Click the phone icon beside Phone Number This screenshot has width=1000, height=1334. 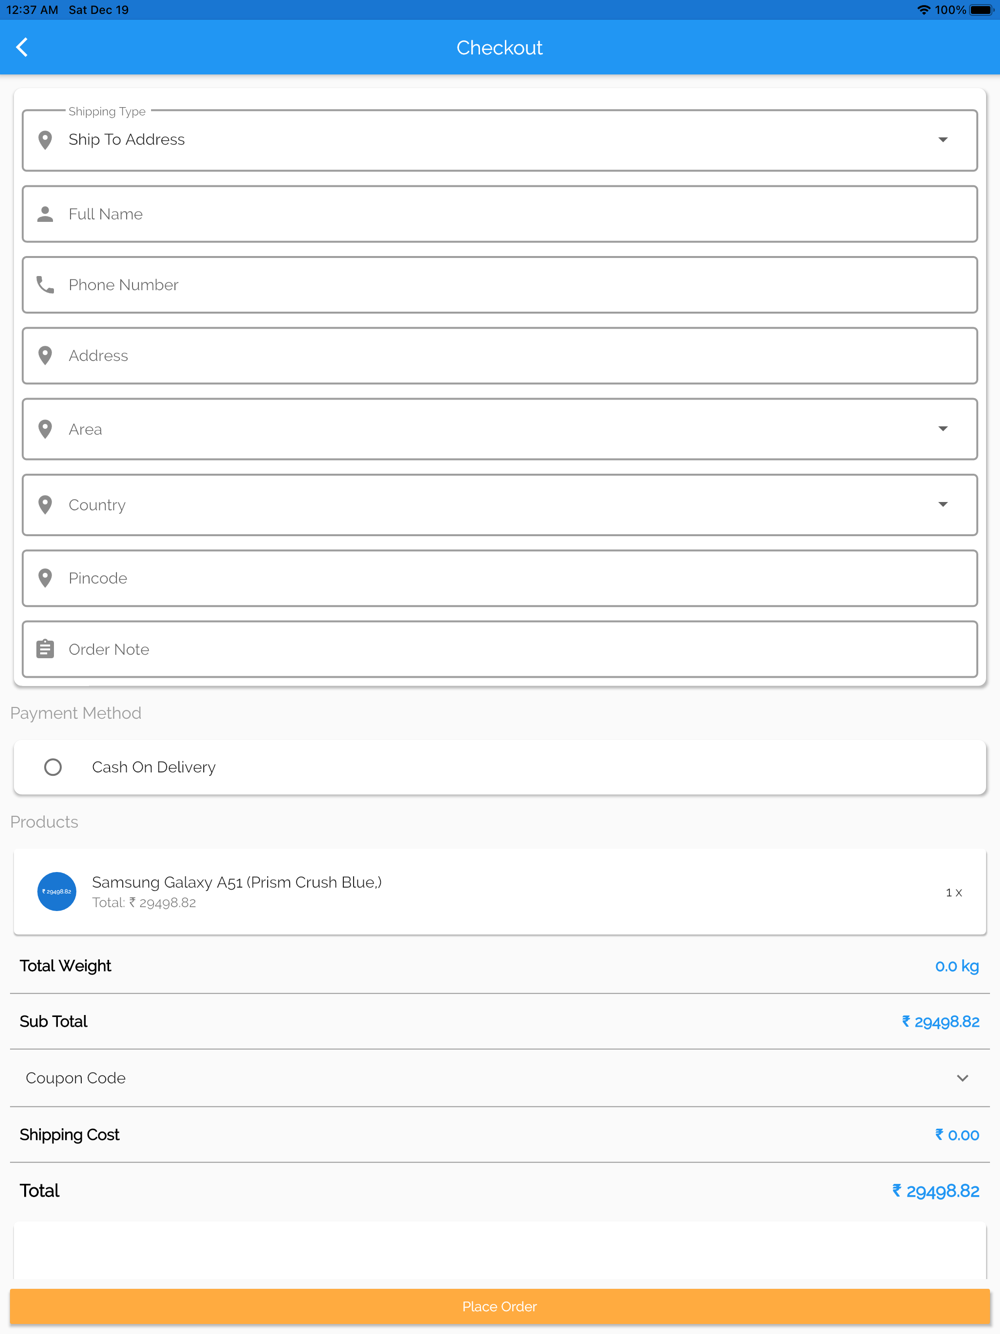tap(45, 285)
